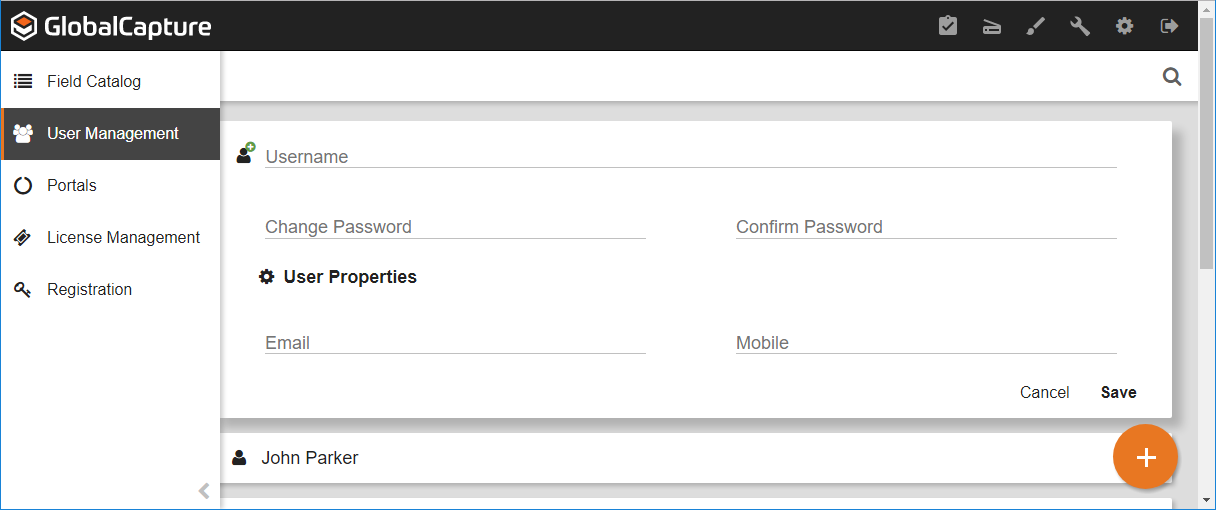Click the logout arrow icon
The width and height of the screenshot is (1216, 510).
click(x=1169, y=26)
